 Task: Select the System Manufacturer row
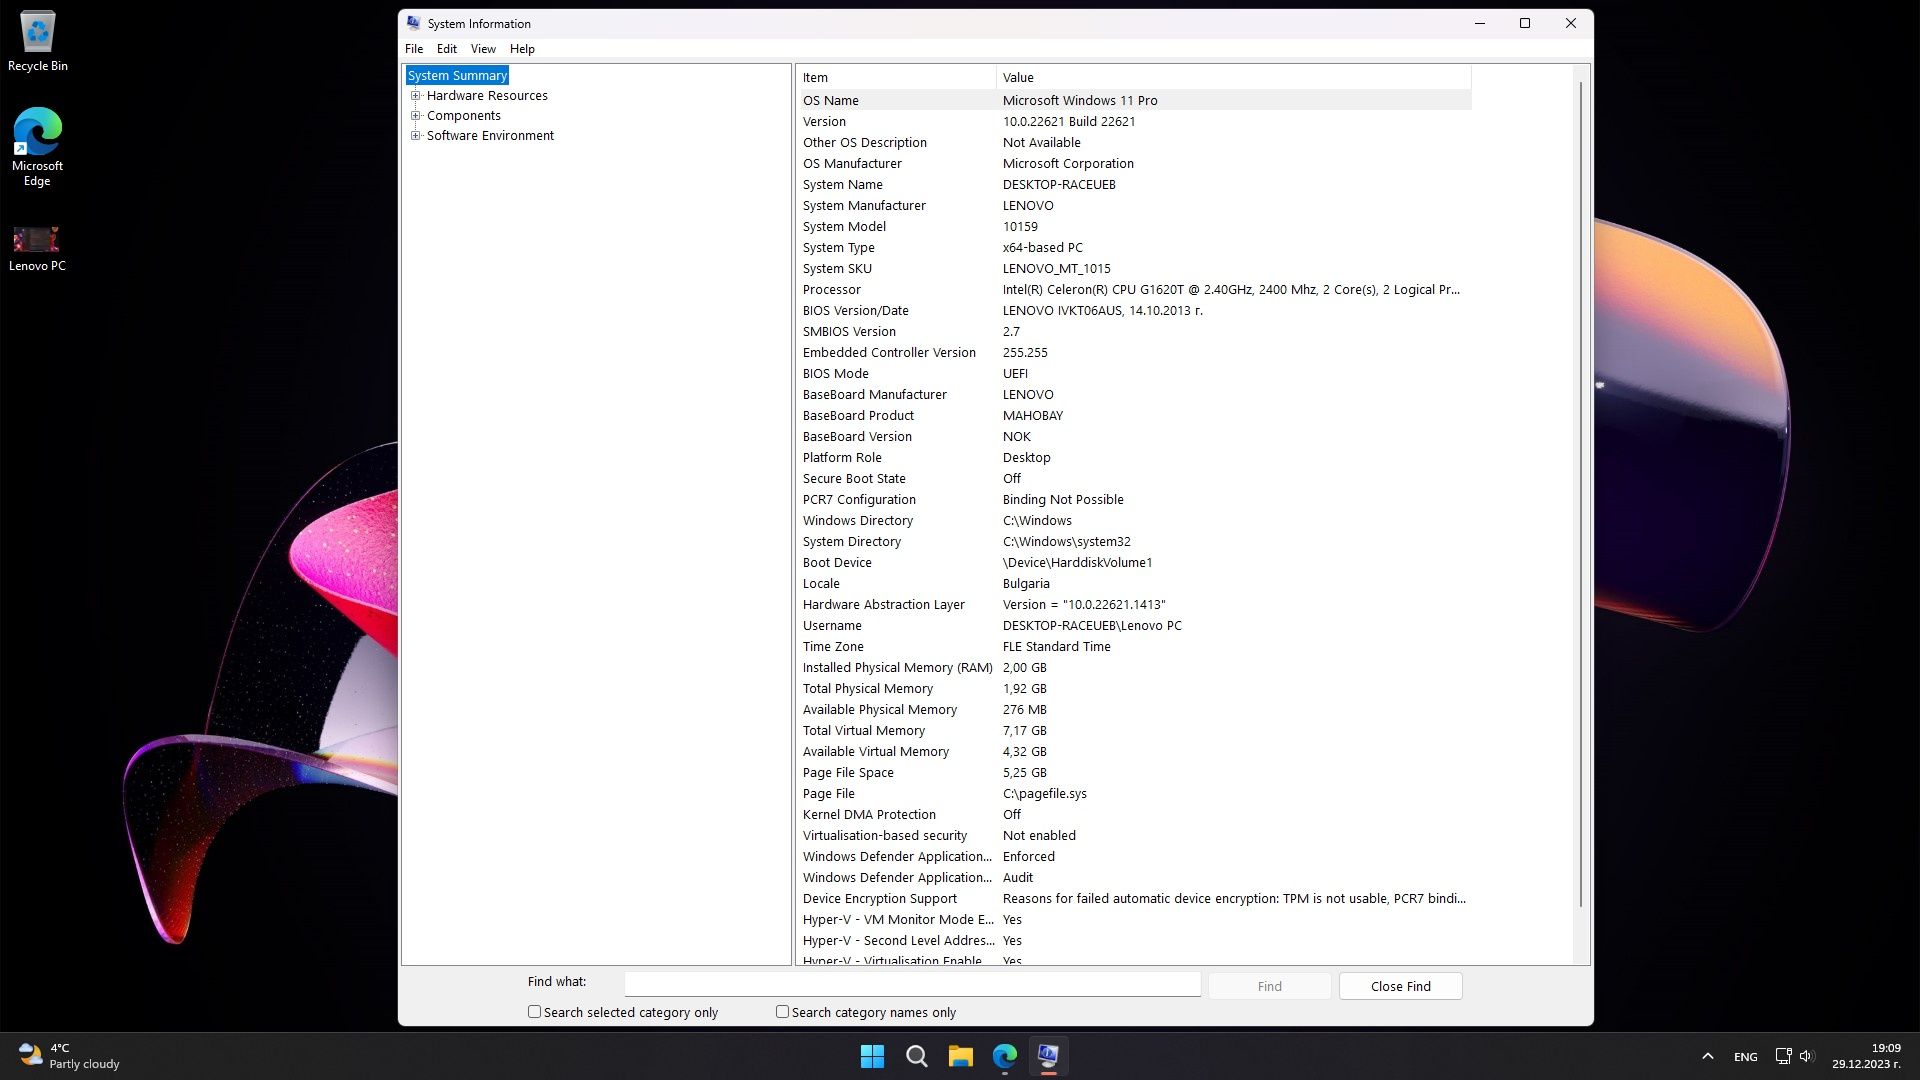point(1134,206)
